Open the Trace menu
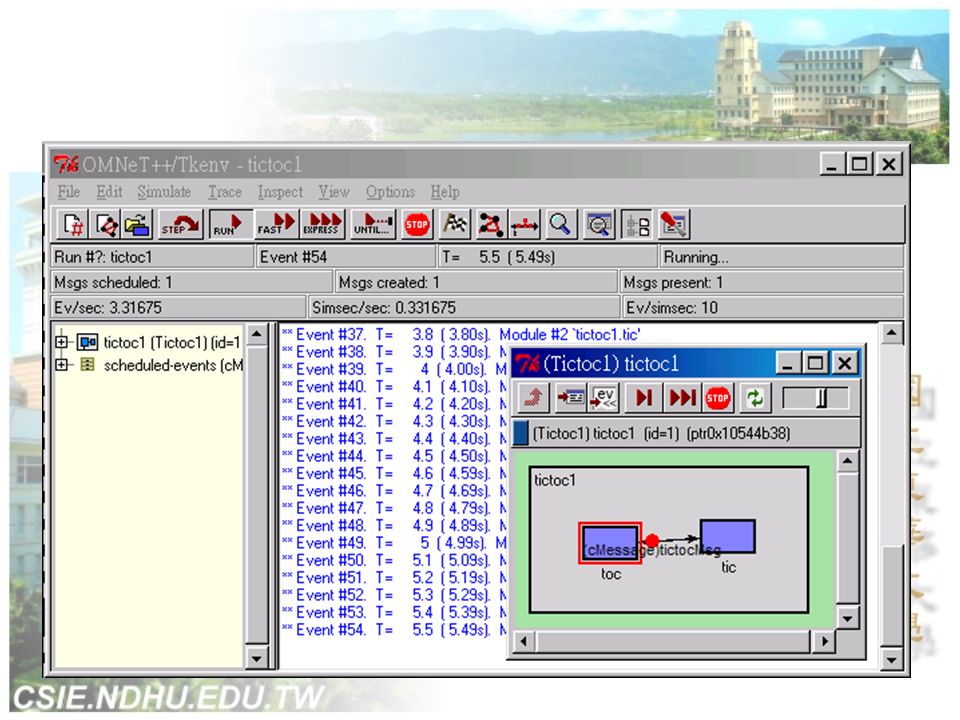Viewport: 960px width, 720px height. pos(225,192)
